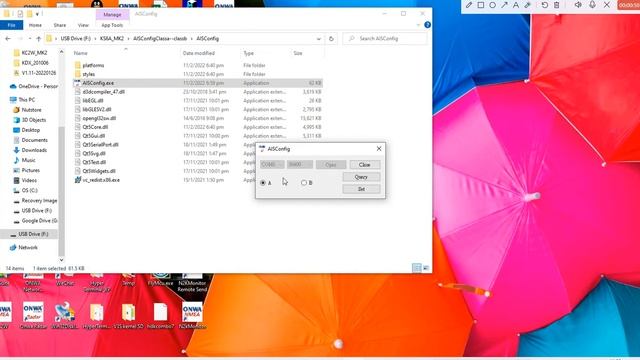Refresh the current folder
640x360 pixels.
331,39
